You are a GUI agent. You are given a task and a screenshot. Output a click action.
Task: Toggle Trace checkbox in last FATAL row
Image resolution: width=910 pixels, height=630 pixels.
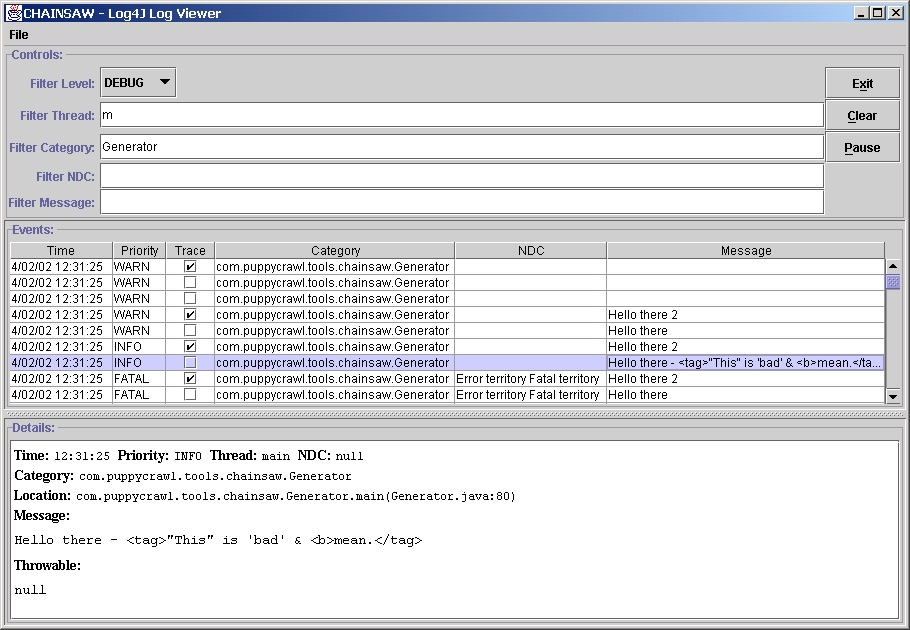pyautogui.click(x=190, y=395)
